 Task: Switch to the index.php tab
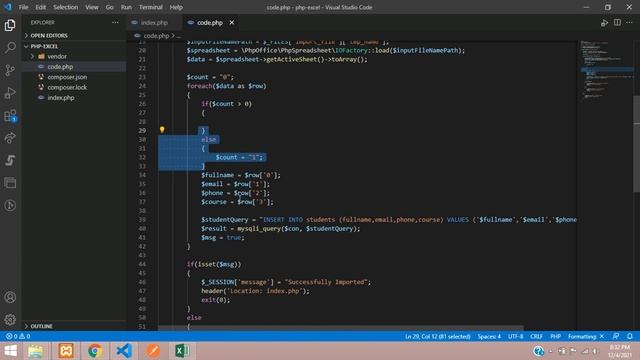[154, 23]
